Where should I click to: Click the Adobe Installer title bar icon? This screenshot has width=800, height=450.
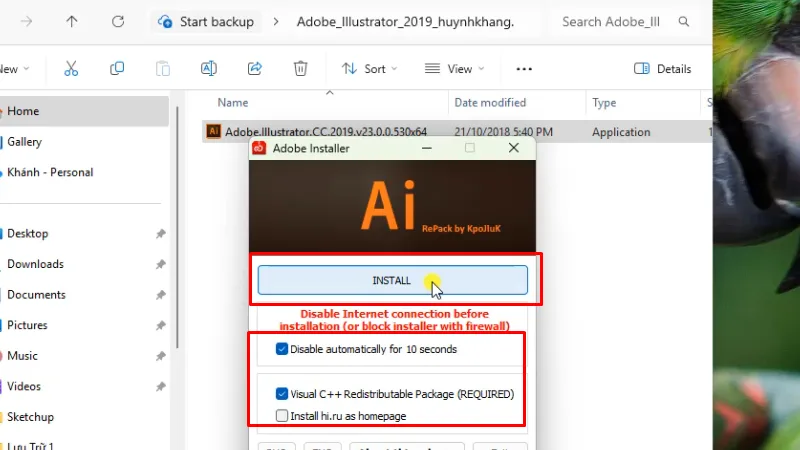259,148
